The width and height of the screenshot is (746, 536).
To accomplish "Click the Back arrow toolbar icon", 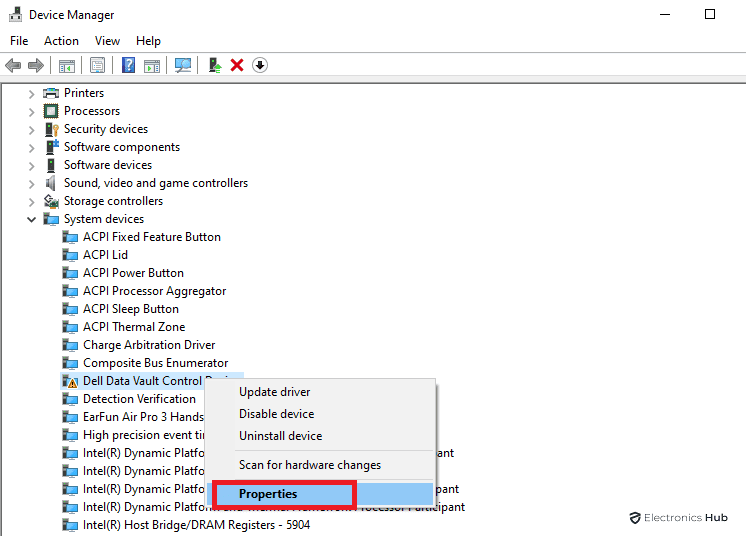I will point(13,65).
